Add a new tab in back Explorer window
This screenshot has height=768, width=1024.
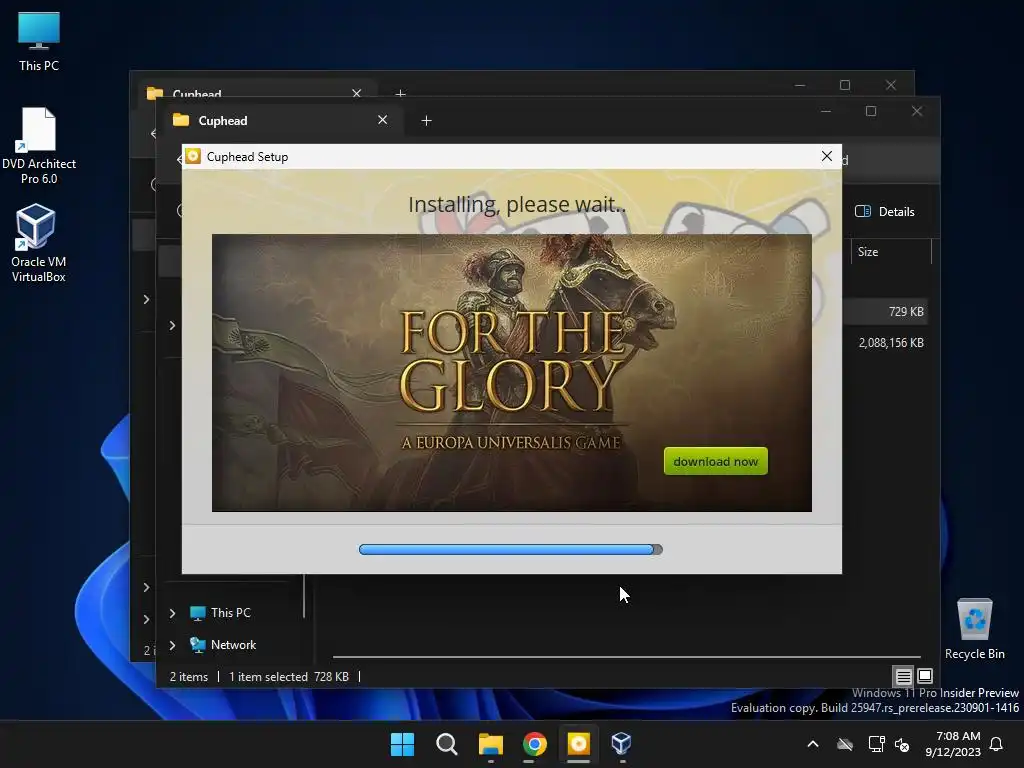click(400, 93)
